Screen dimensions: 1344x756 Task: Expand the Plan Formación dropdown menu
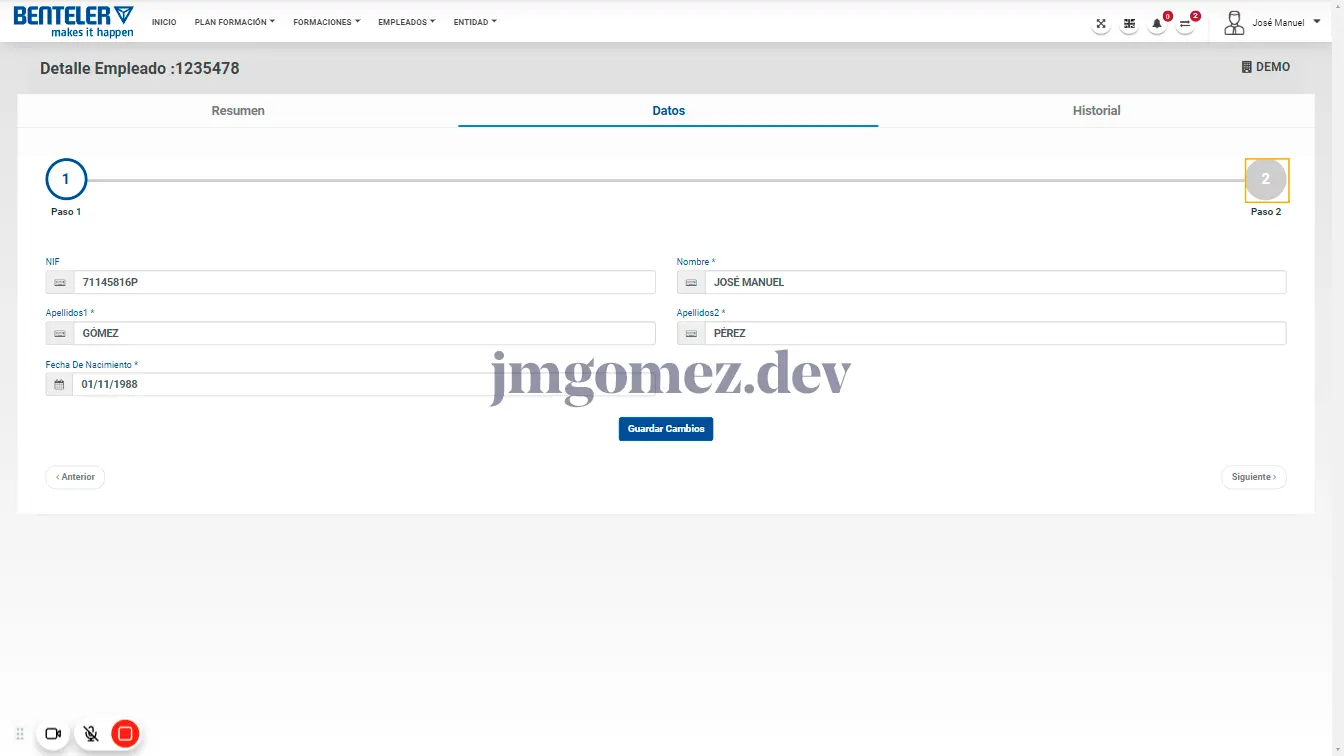[x=234, y=22]
